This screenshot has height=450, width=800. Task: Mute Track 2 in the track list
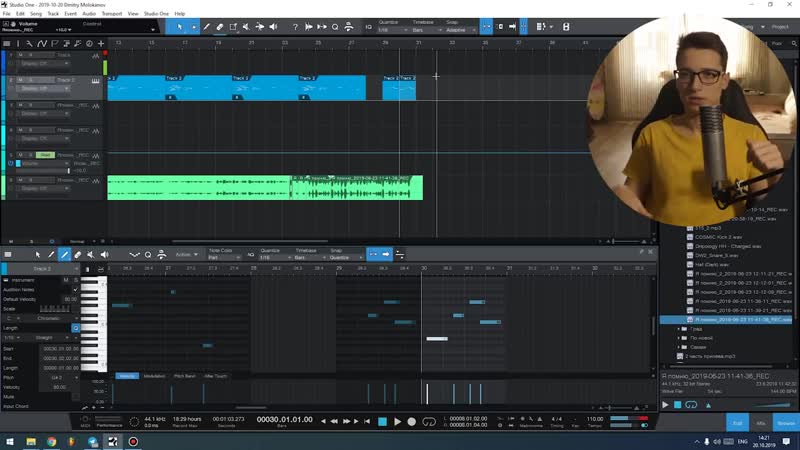coord(20,80)
